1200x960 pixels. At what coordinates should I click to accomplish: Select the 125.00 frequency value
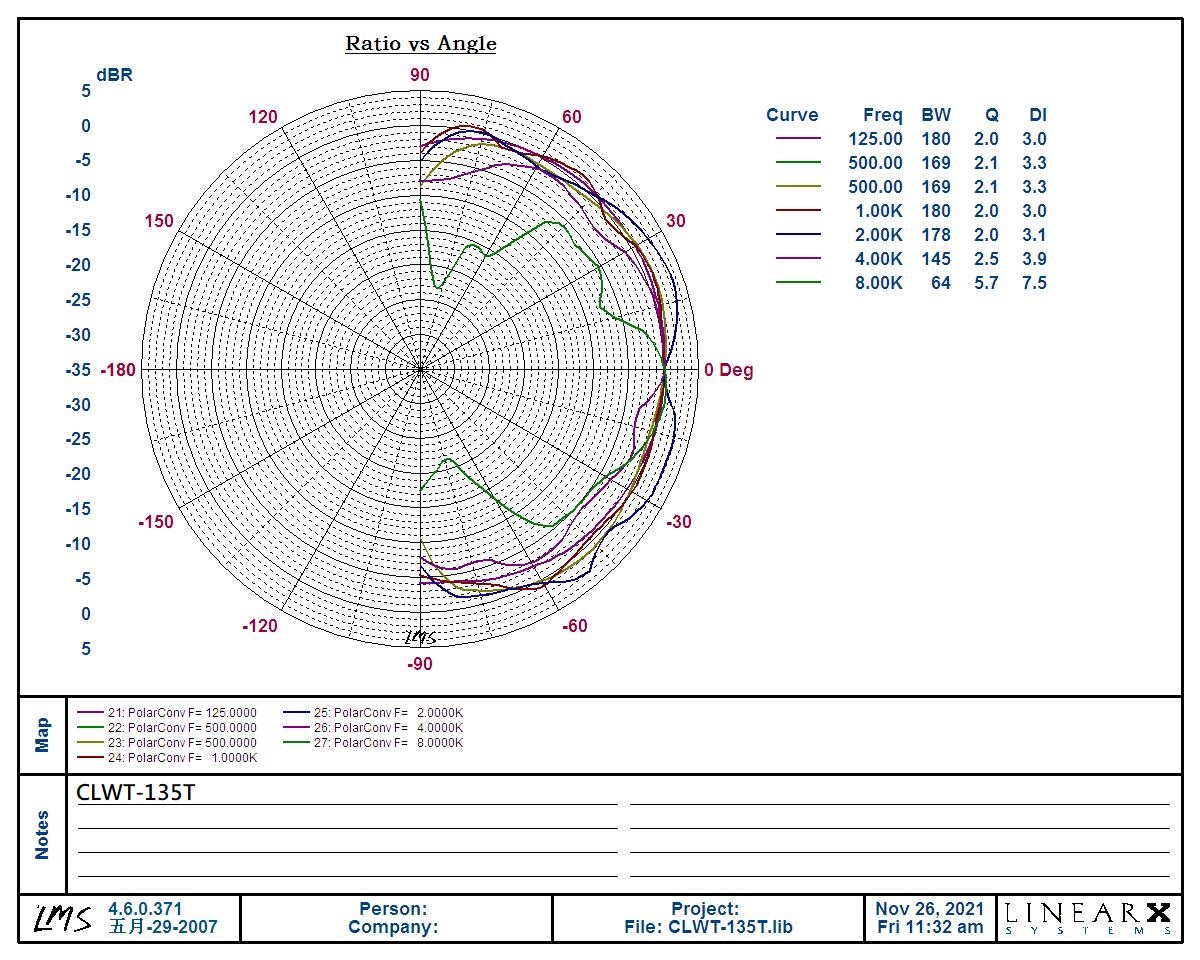click(x=875, y=139)
